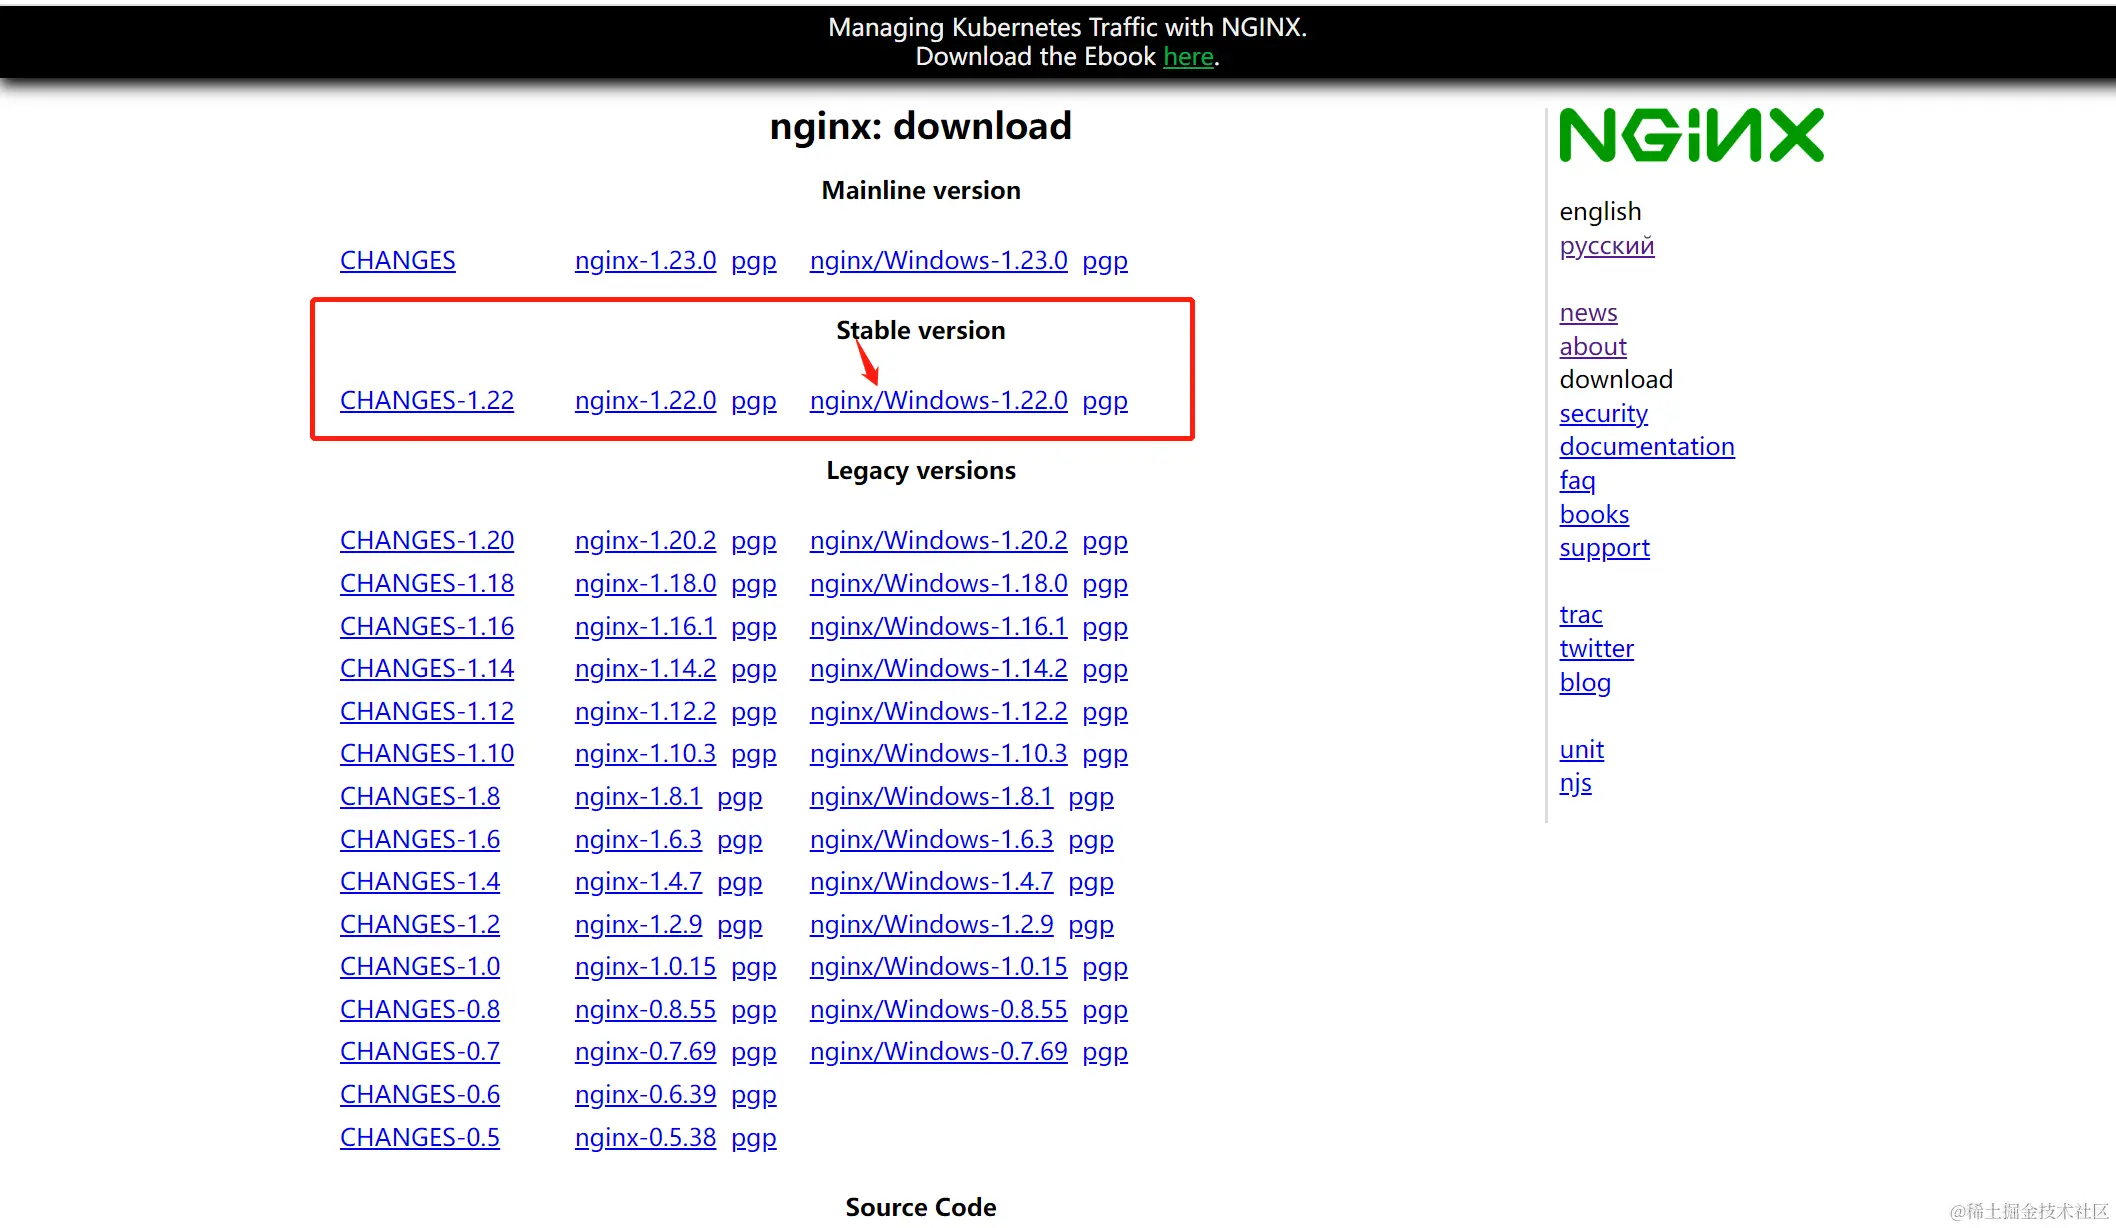Open the faq sidebar link
The width and height of the screenshot is (2116, 1228).
tap(1577, 481)
